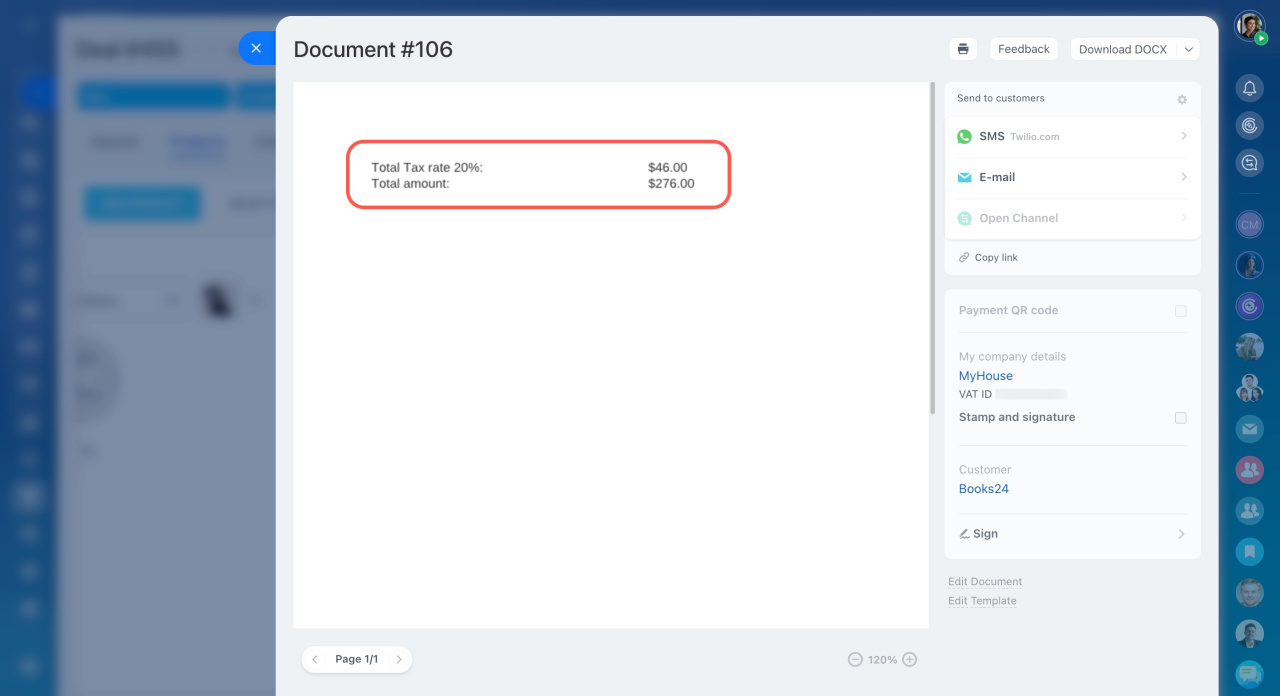
Task: Open the pink group chat icon
Action: point(1250,469)
